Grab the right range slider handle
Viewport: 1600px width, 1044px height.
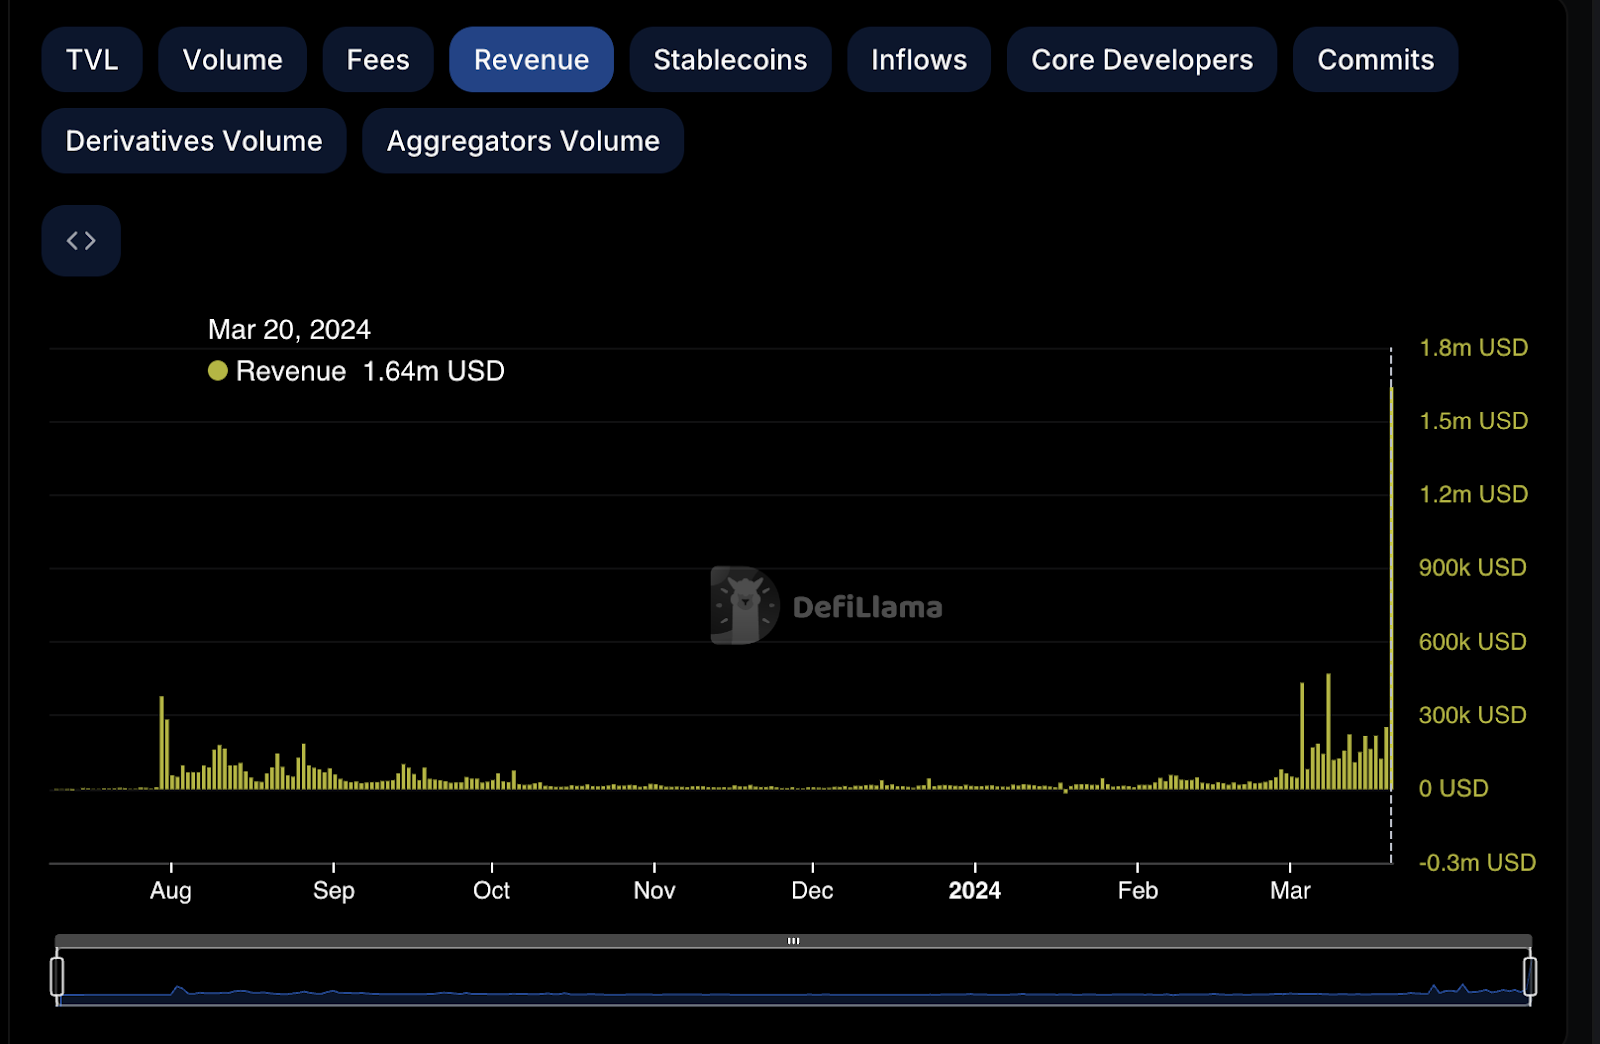(x=1530, y=976)
